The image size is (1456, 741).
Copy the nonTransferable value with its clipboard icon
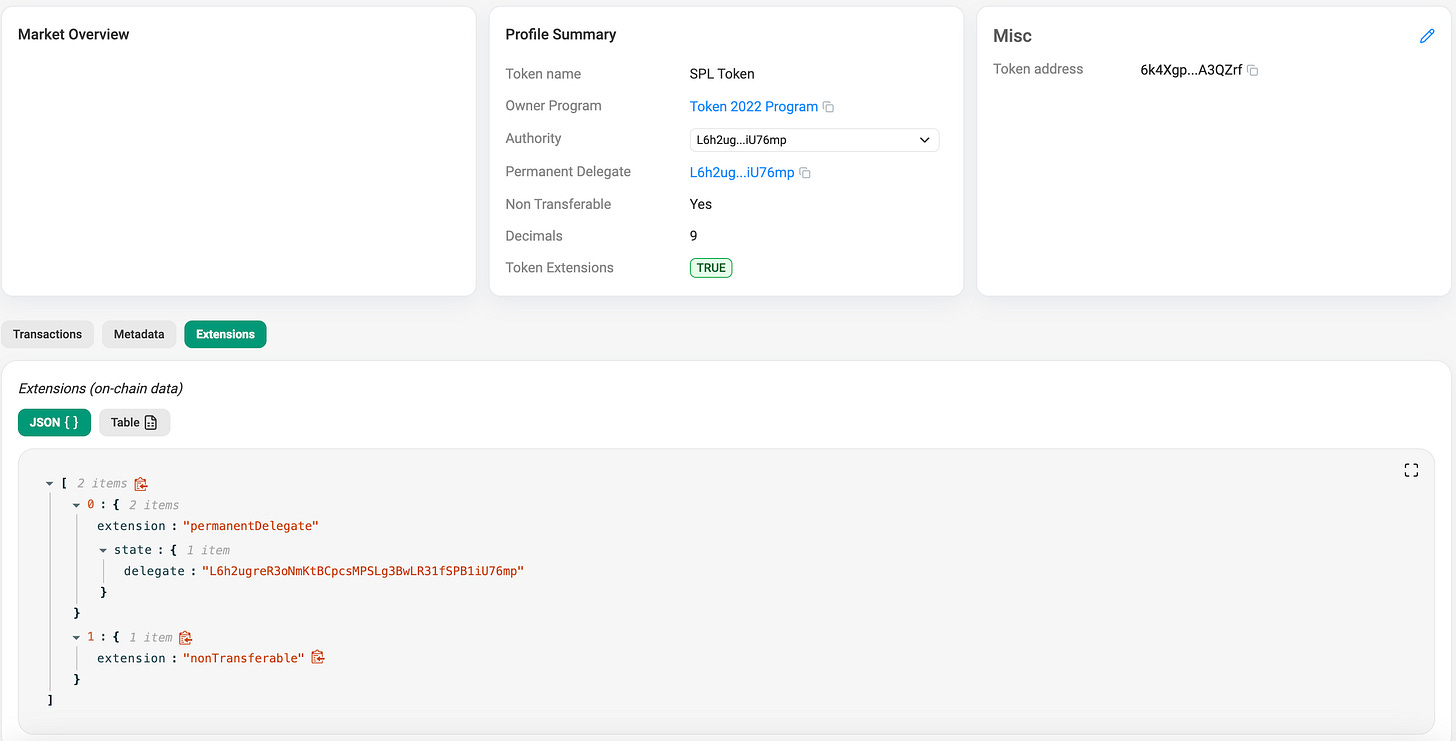click(x=318, y=657)
